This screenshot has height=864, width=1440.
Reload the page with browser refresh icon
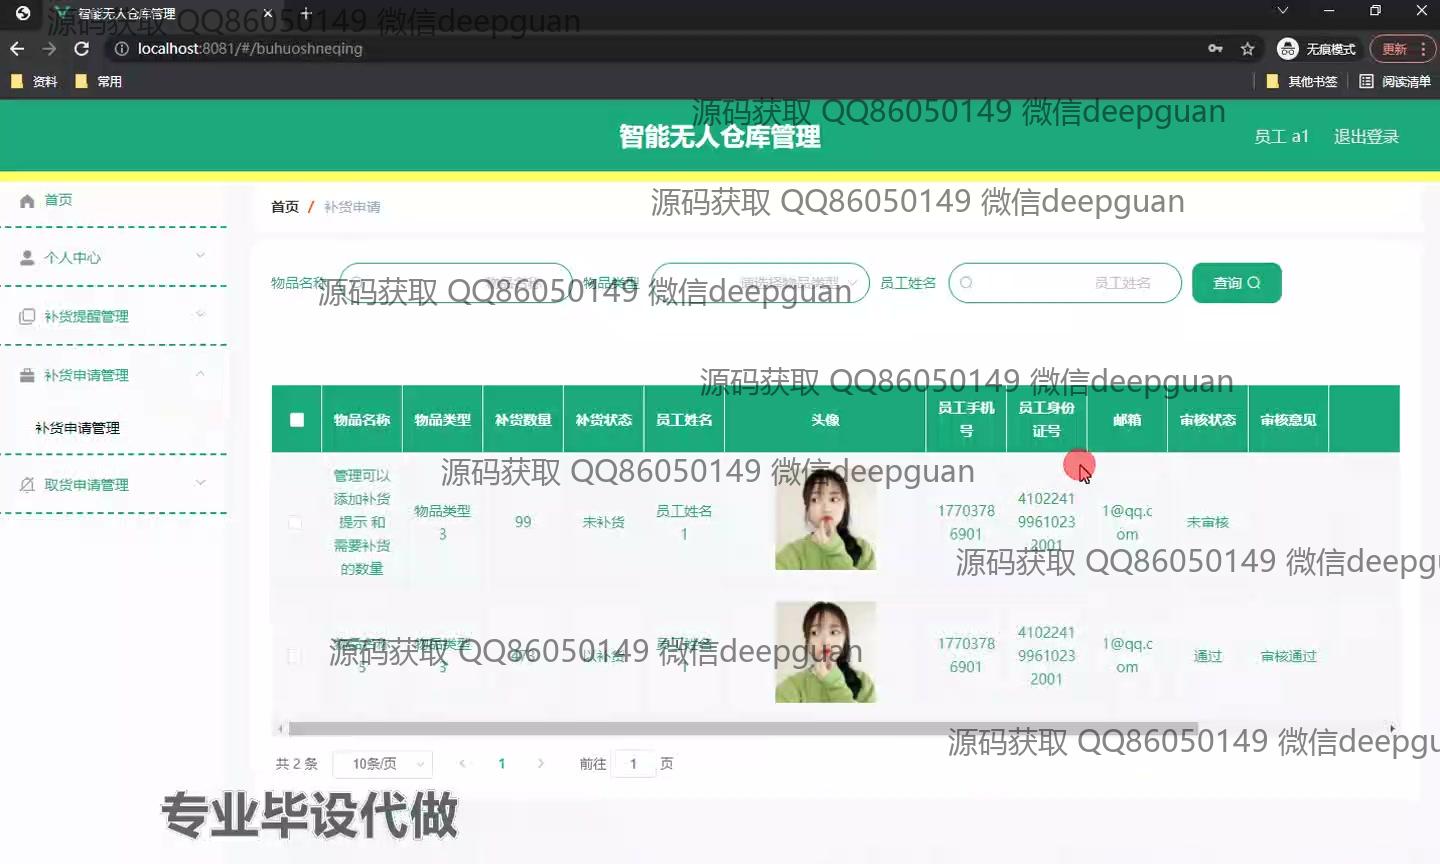point(82,49)
